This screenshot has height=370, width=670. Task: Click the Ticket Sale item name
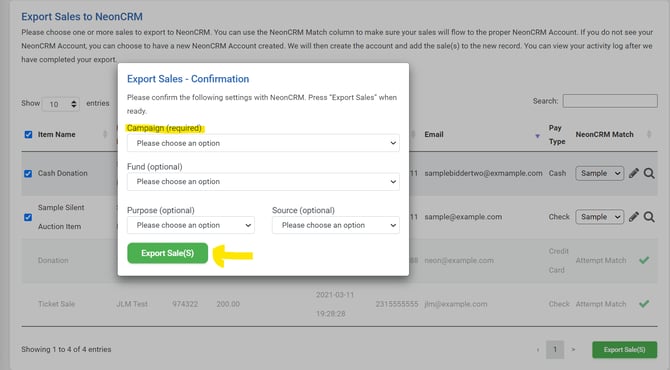coord(56,304)
